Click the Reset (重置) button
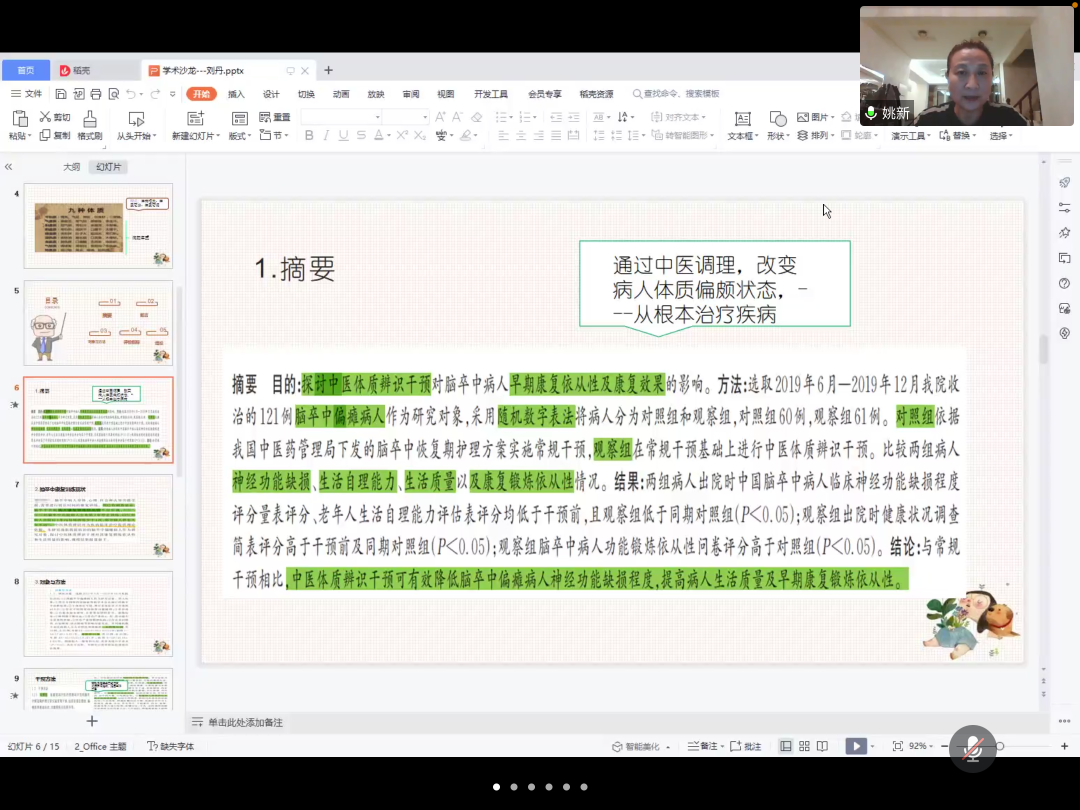This screenshot has height=810, width=1080. 275,117
